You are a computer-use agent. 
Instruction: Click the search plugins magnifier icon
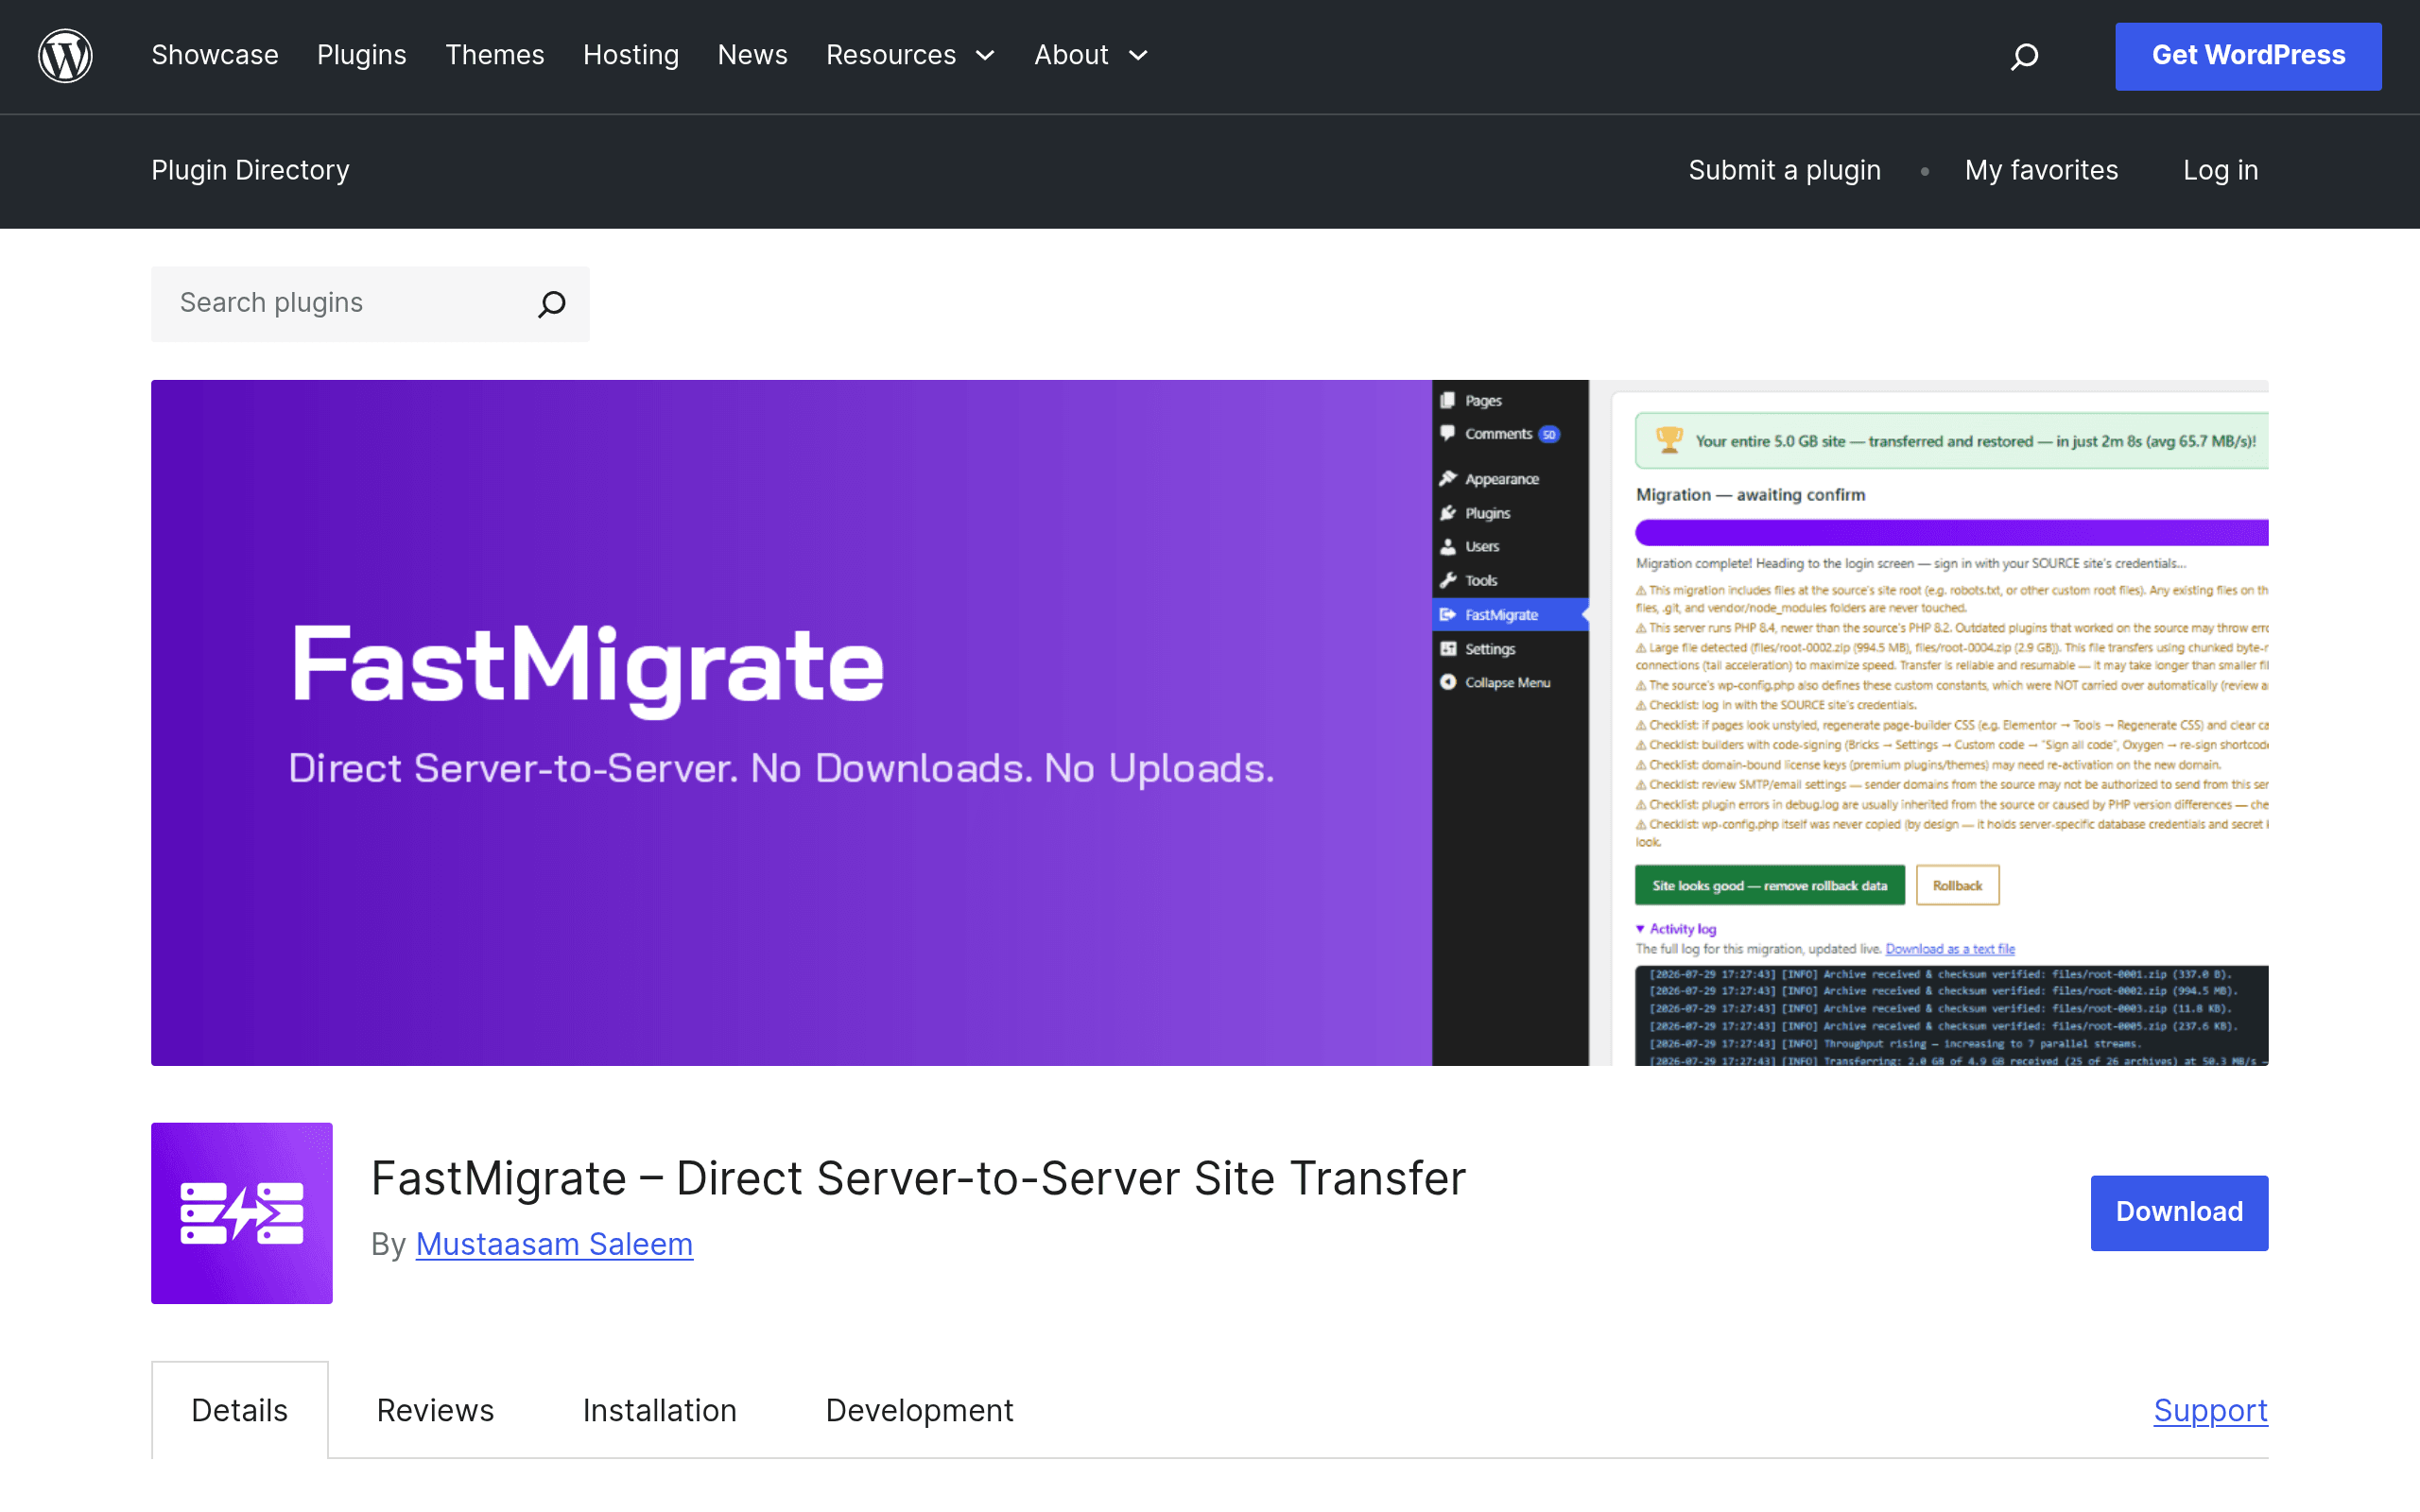pyautogui.click(x=552, y=304)
